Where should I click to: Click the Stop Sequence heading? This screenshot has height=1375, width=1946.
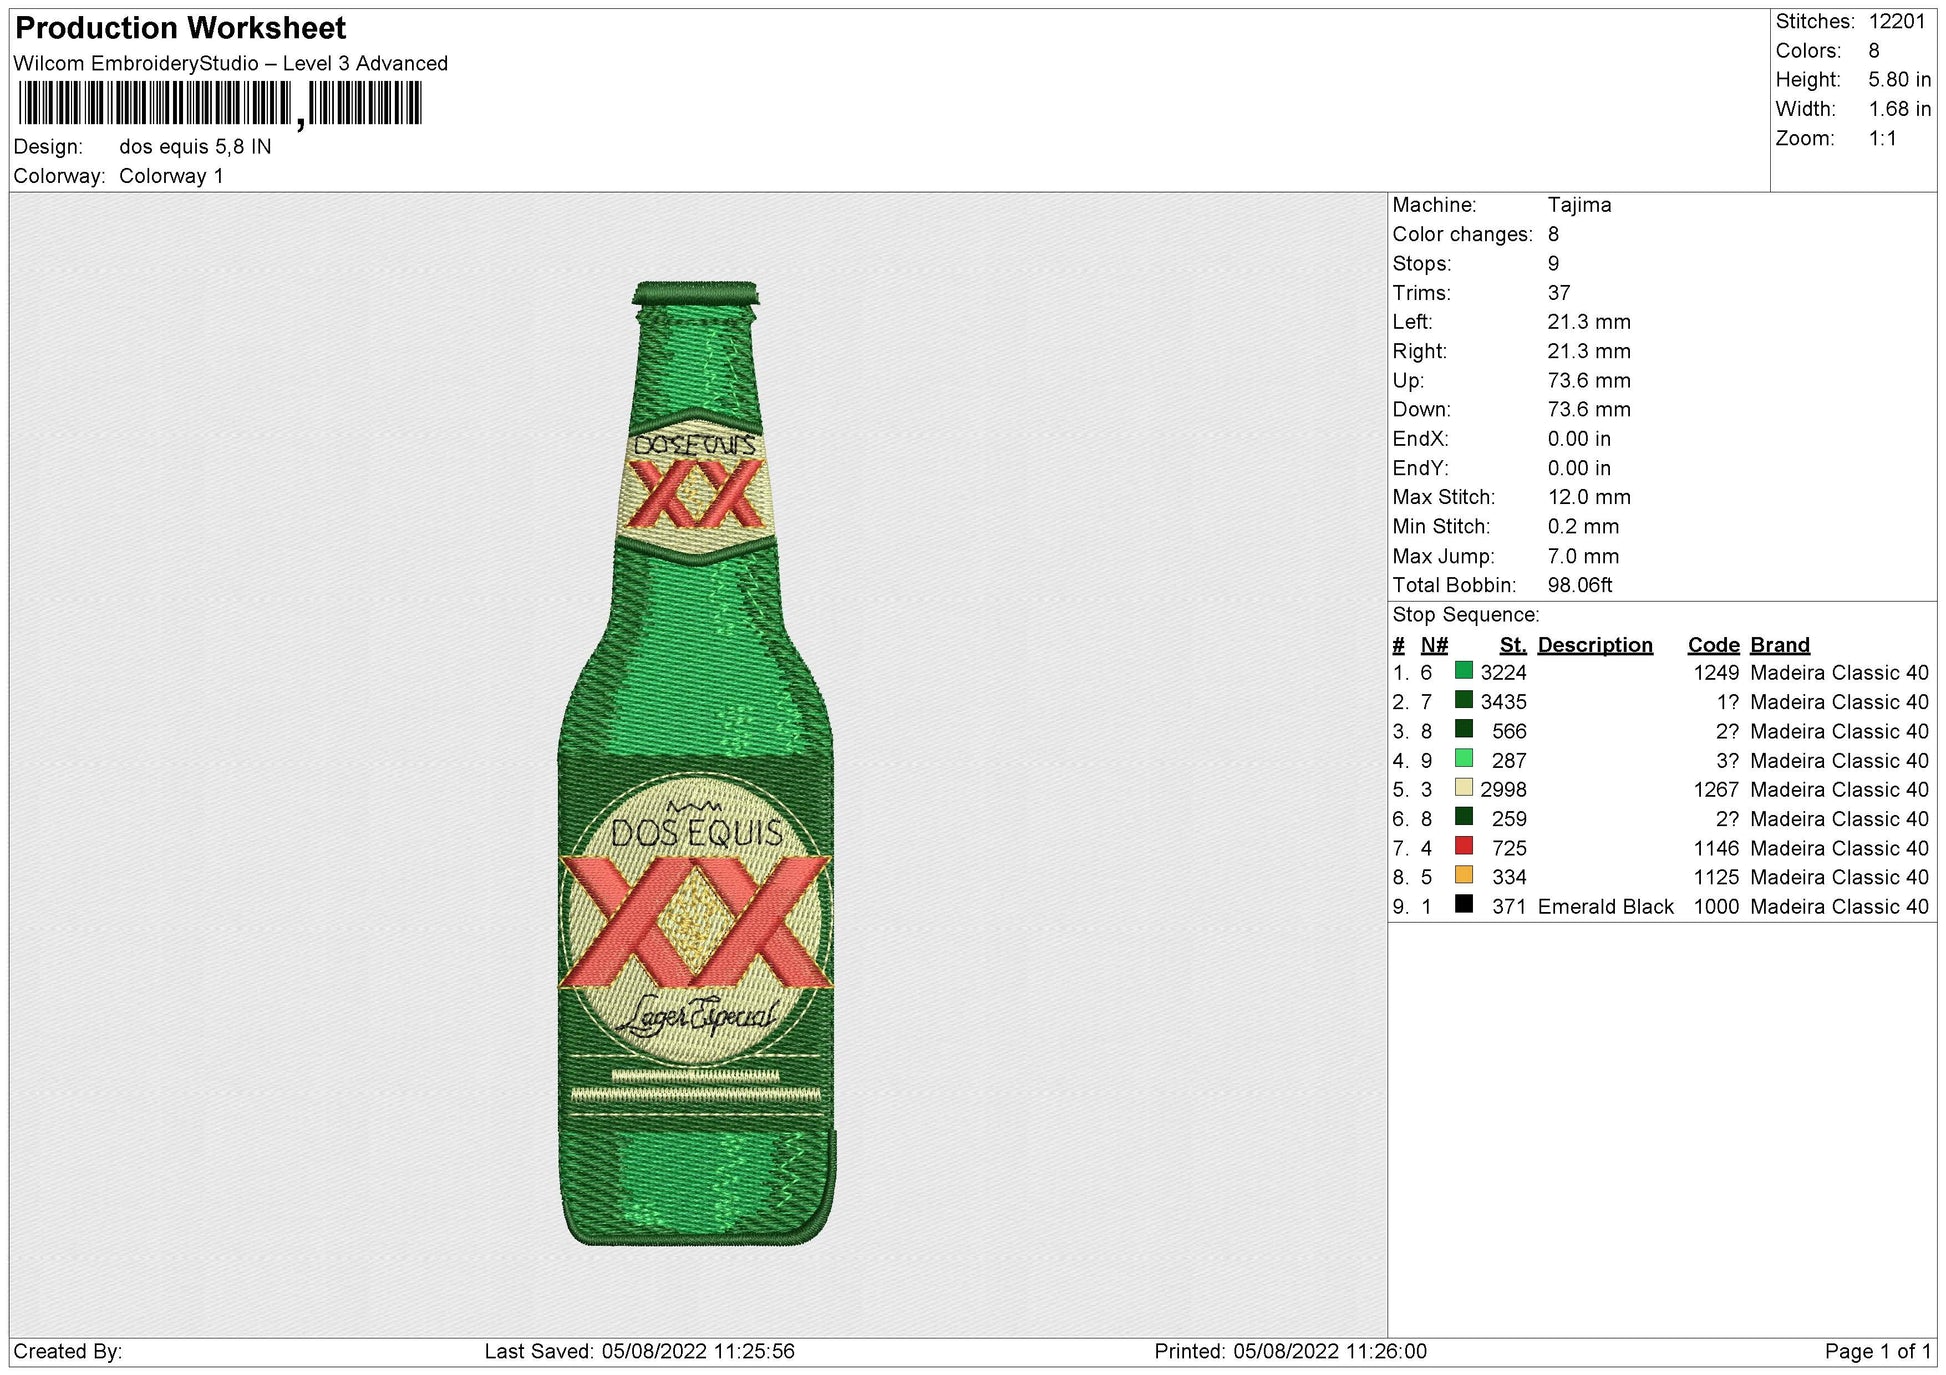pos(1466,615)
